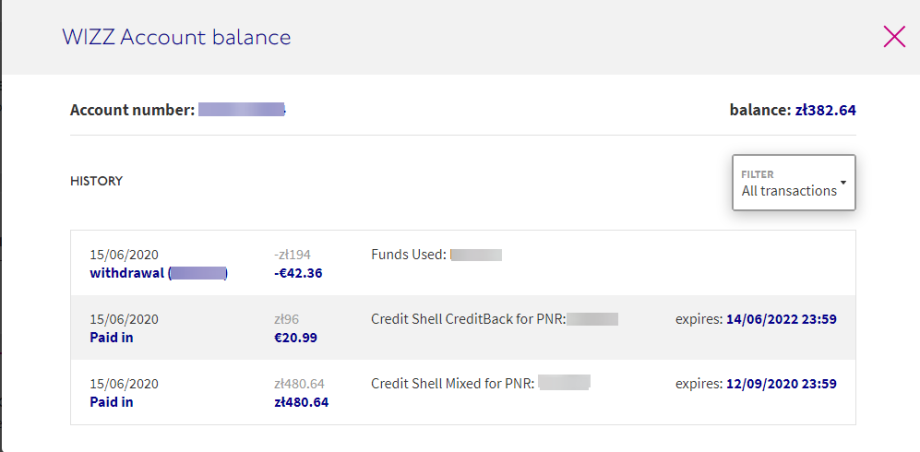Click the expiry date 14/06/2022 23:59

[781, 320]
